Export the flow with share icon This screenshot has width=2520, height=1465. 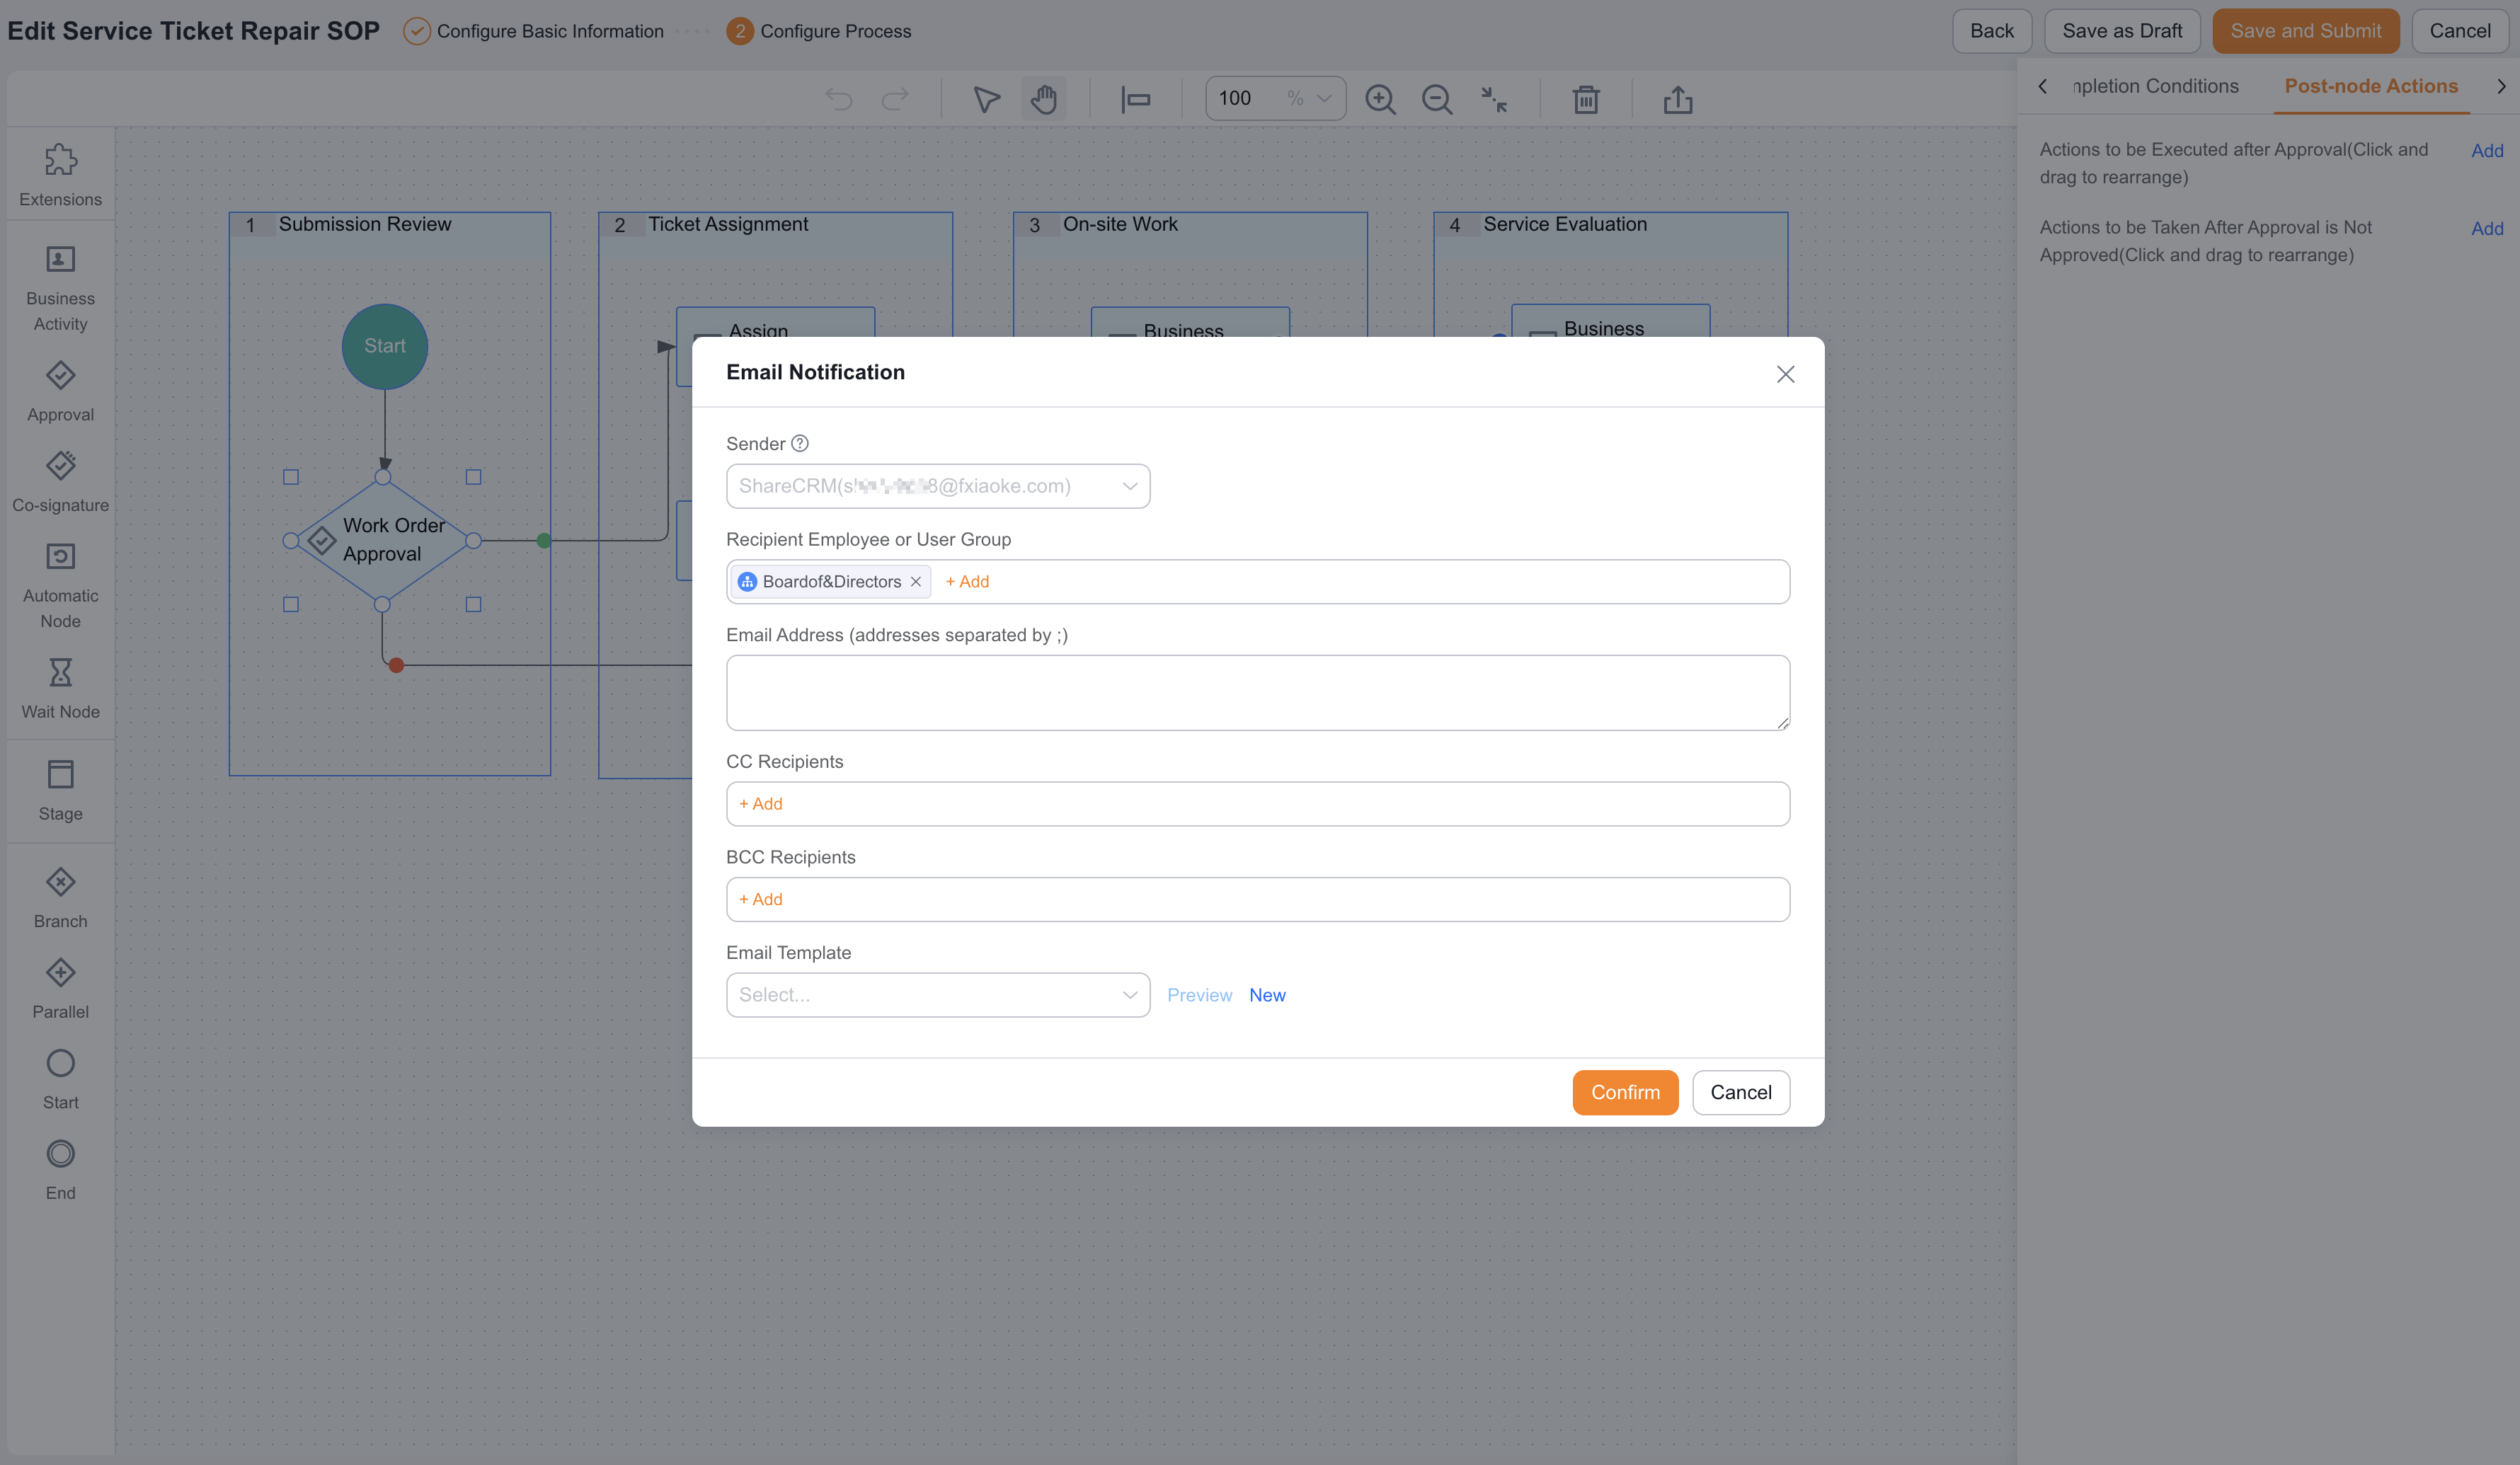1678,99
